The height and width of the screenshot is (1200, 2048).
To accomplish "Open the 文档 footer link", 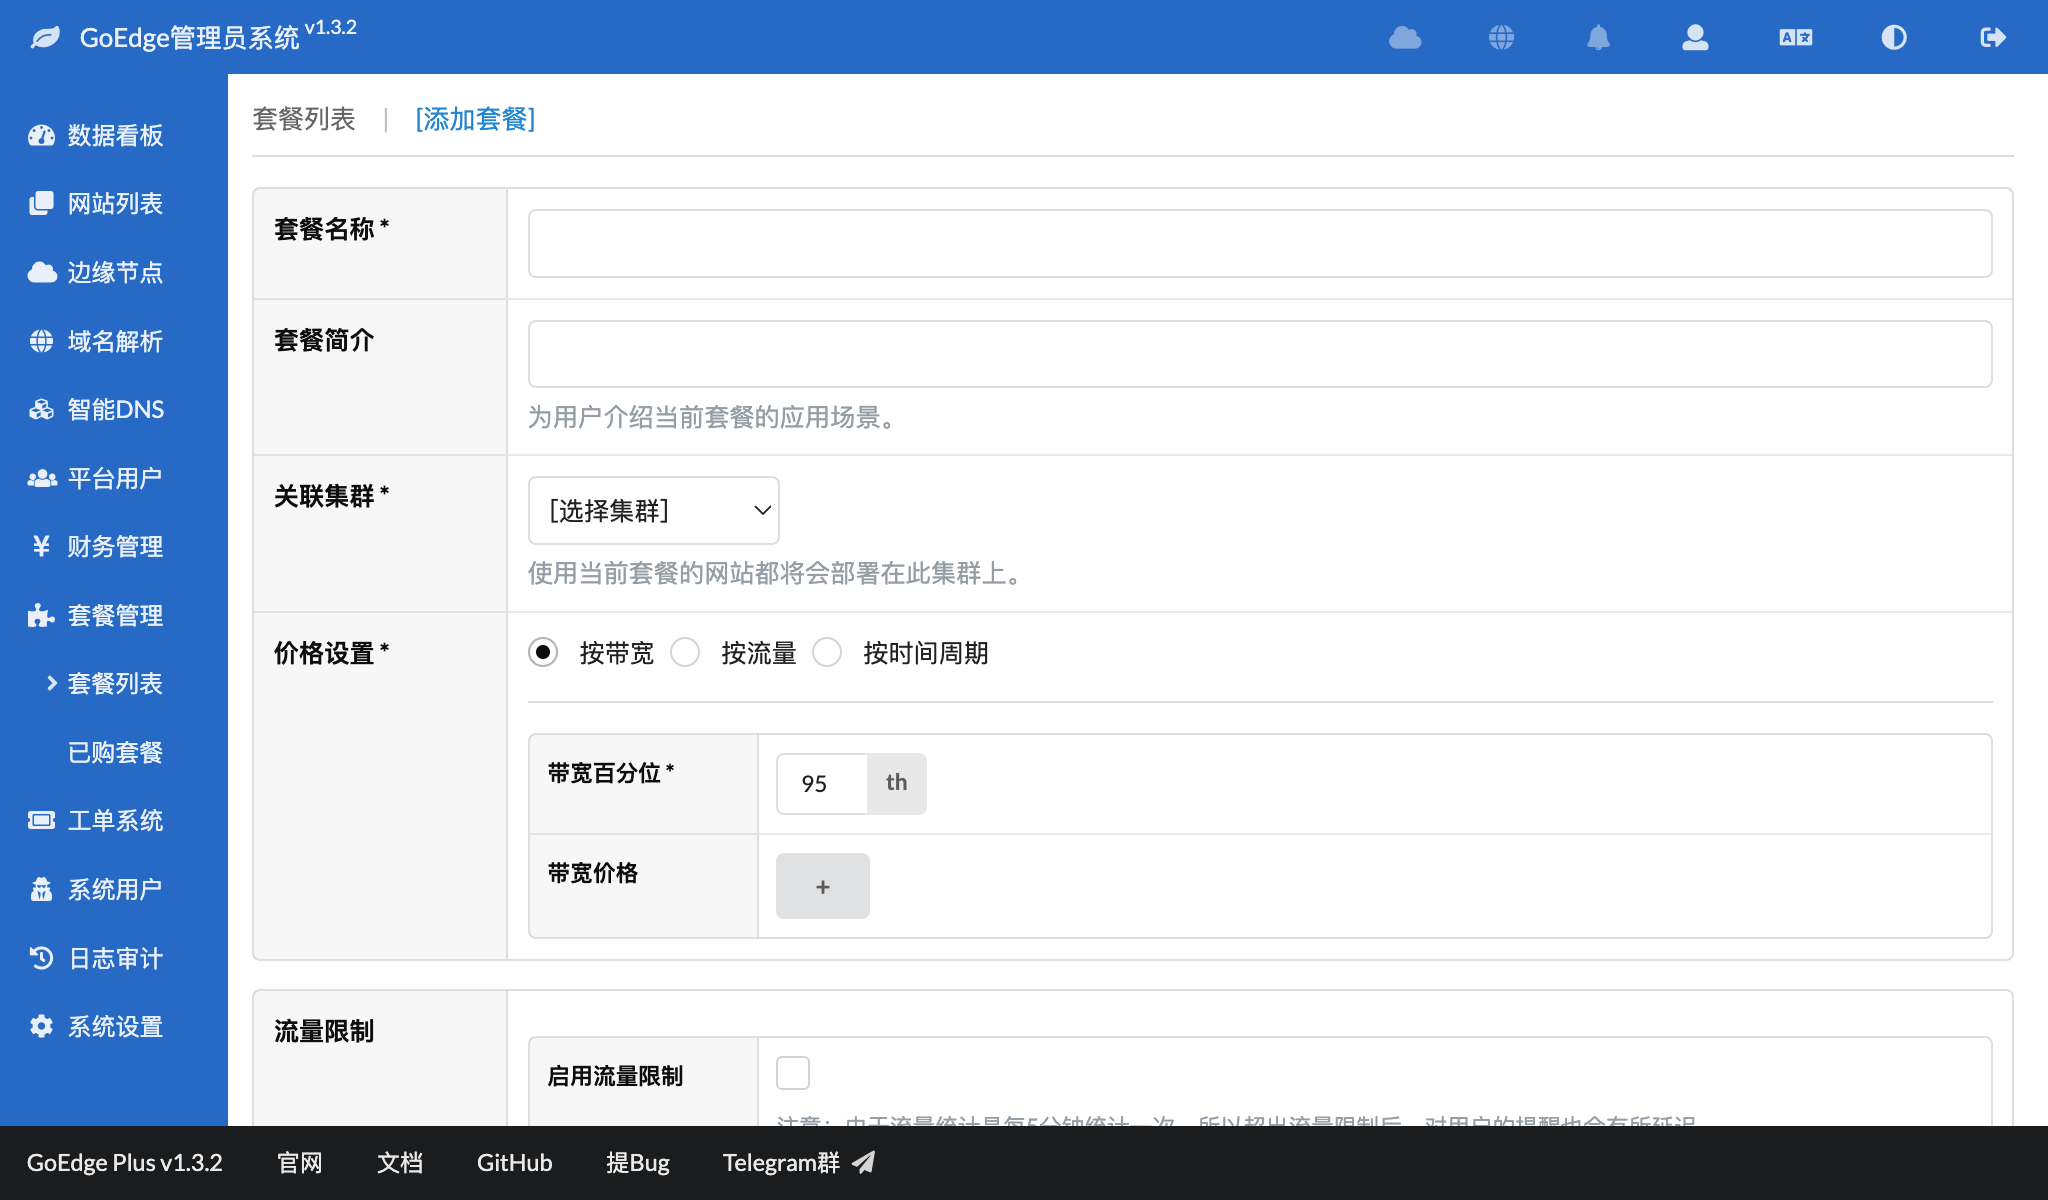I will (x=400, y=1162).
